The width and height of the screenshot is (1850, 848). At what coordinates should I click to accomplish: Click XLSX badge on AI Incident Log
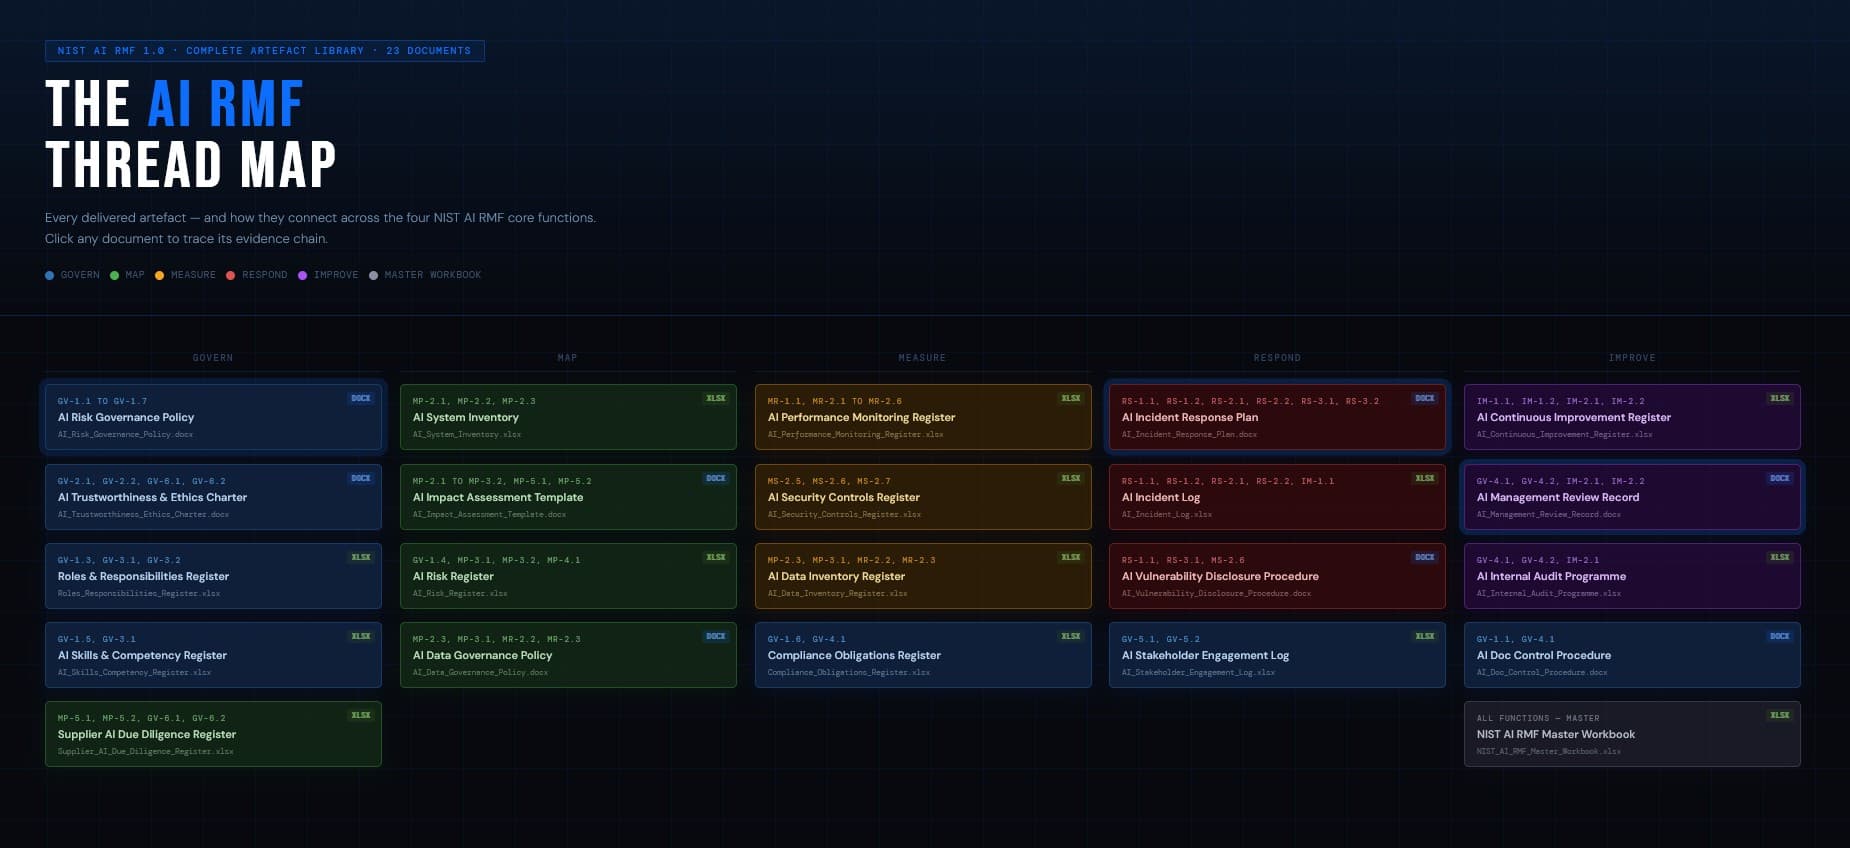pyautogui.click(x=1425, y=478)
